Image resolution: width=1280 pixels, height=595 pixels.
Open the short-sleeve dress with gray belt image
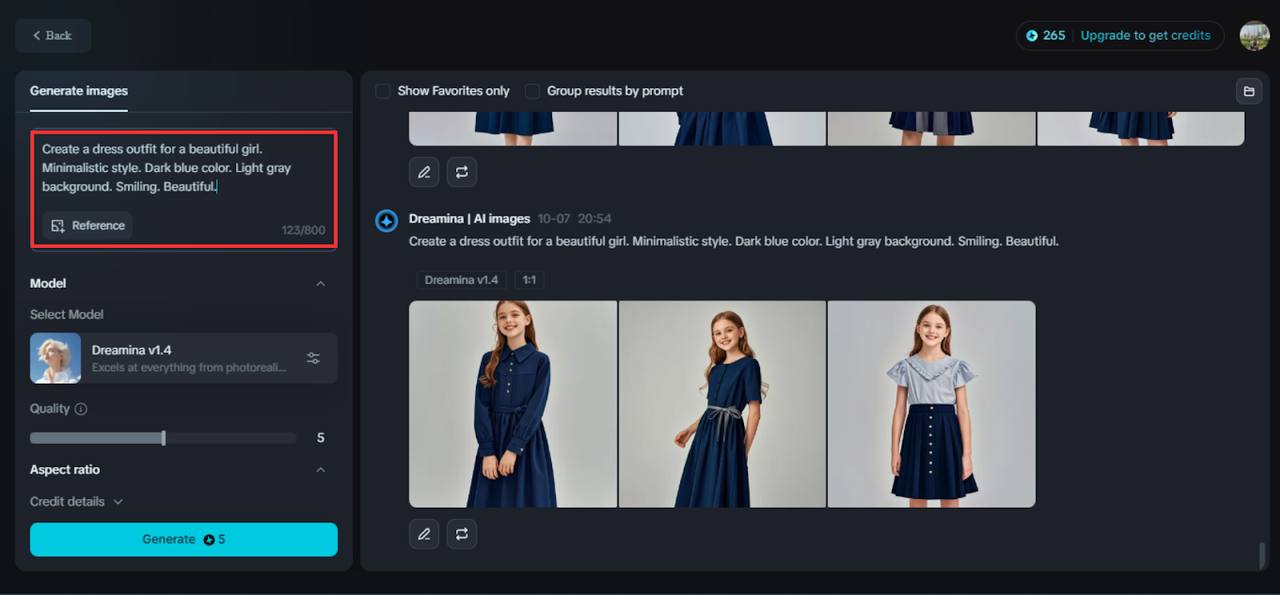(722, 404)
